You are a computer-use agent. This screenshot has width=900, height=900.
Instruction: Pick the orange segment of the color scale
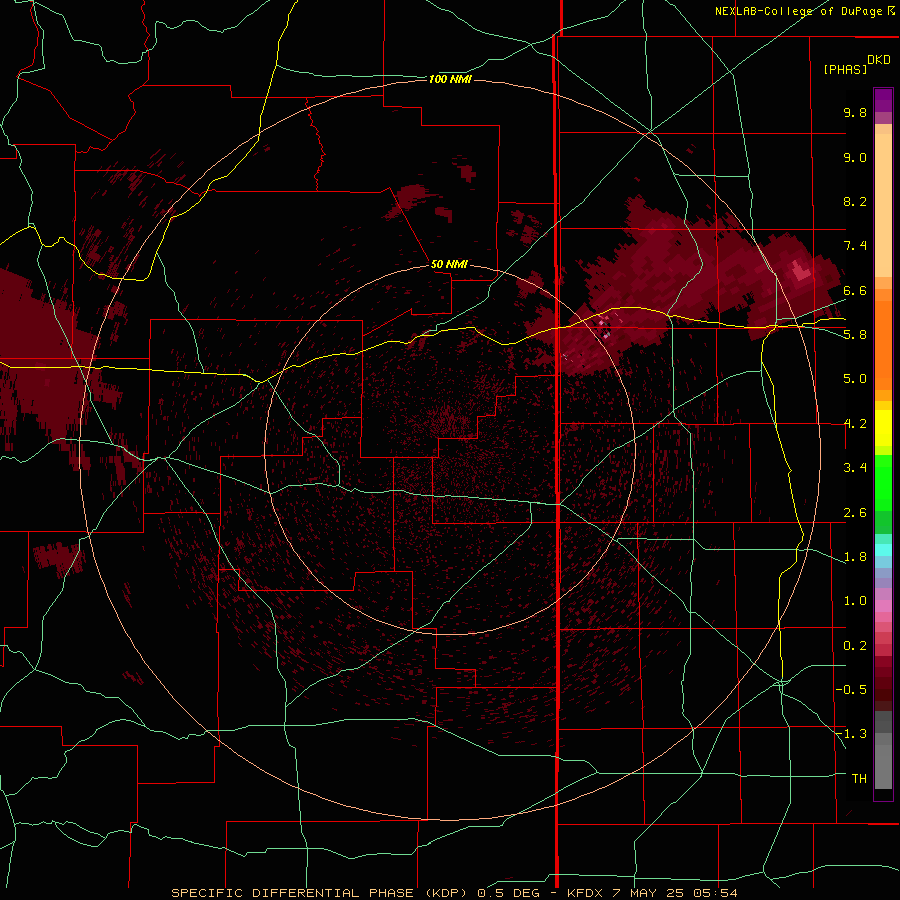point(883,344)
